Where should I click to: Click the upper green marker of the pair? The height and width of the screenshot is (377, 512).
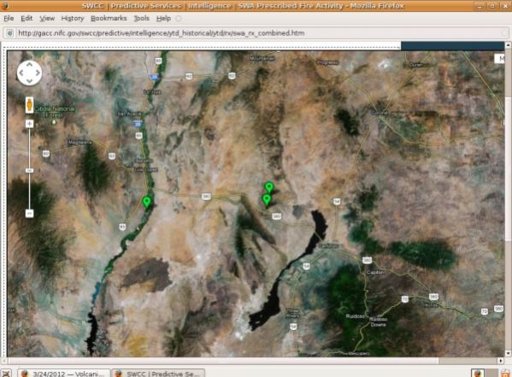click(269, 188)
